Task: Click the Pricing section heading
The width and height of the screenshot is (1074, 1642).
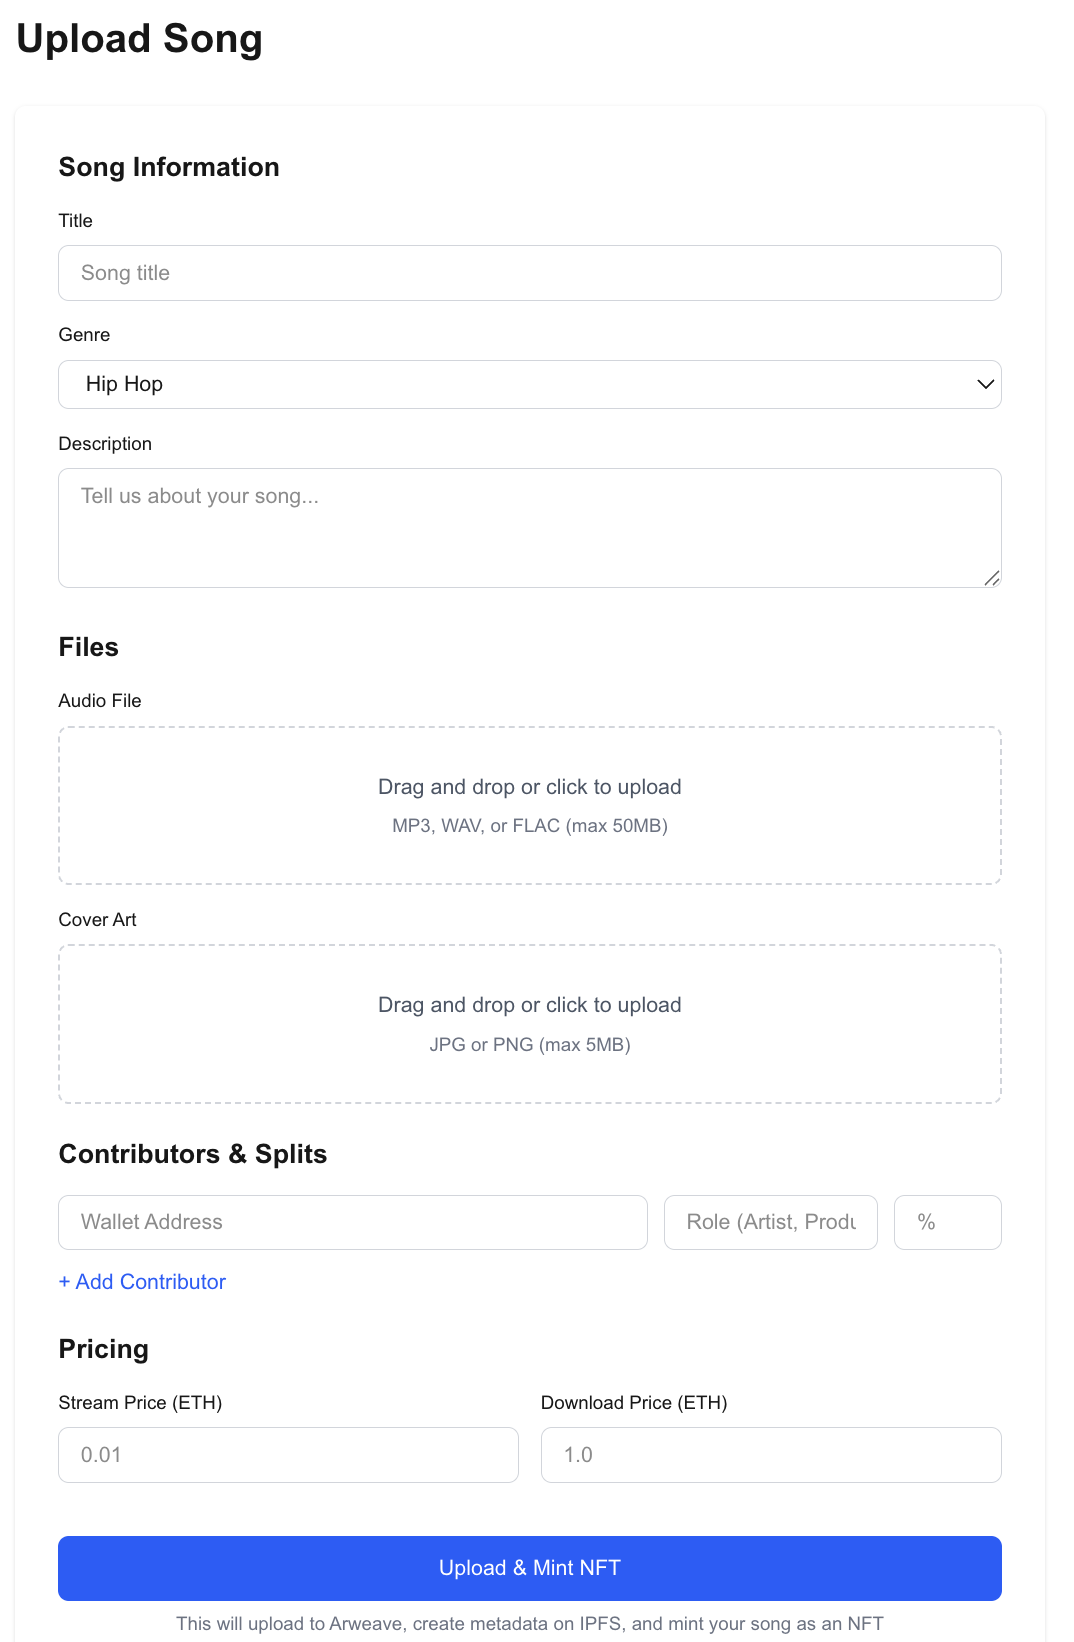Action: (x=104, y=1349)
